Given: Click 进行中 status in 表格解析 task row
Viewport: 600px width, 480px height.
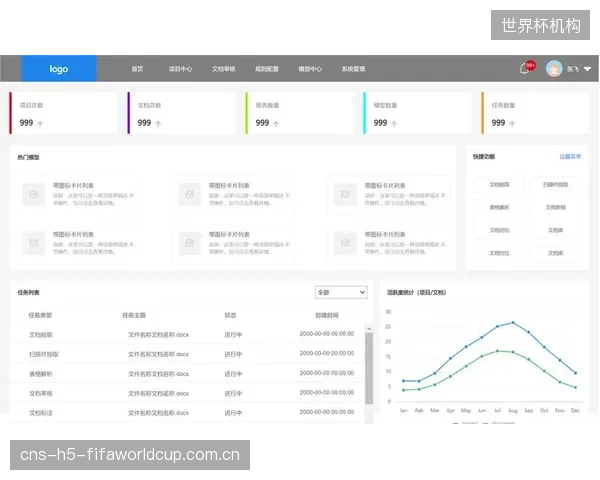Looking at the screenshot, I should tap(233, 374).
